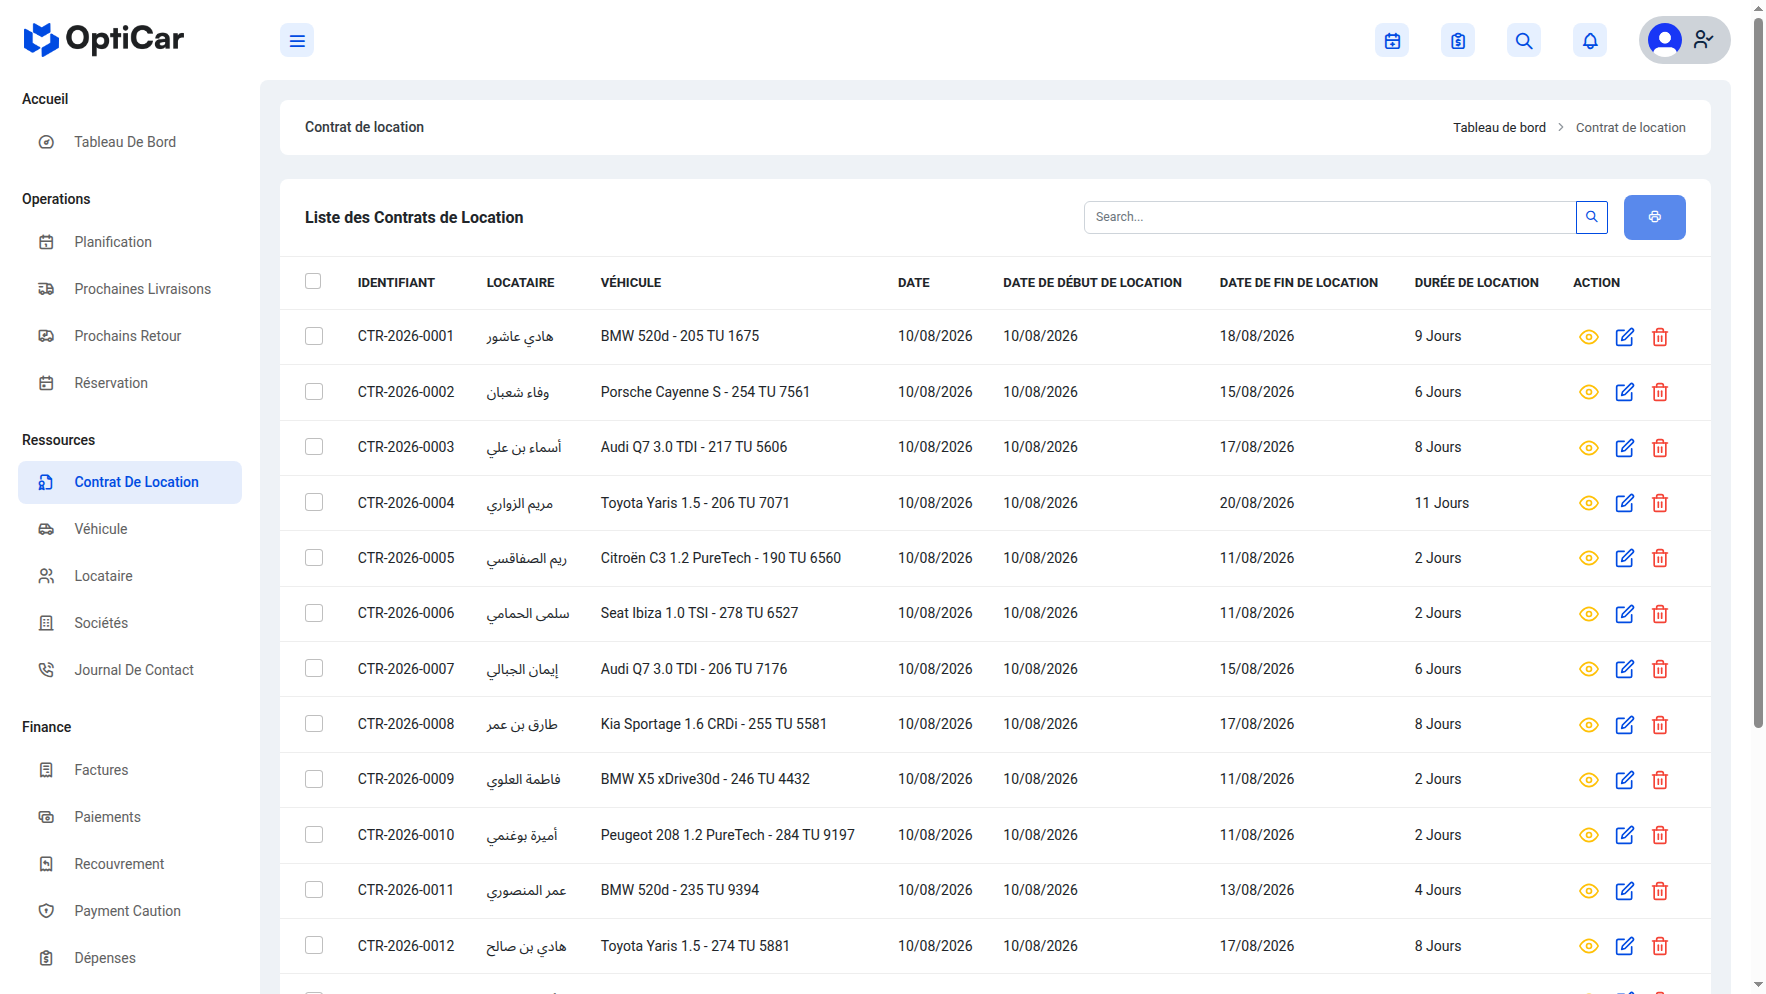Sort by DATE DE FIN DE LOCATION header

1298,283
